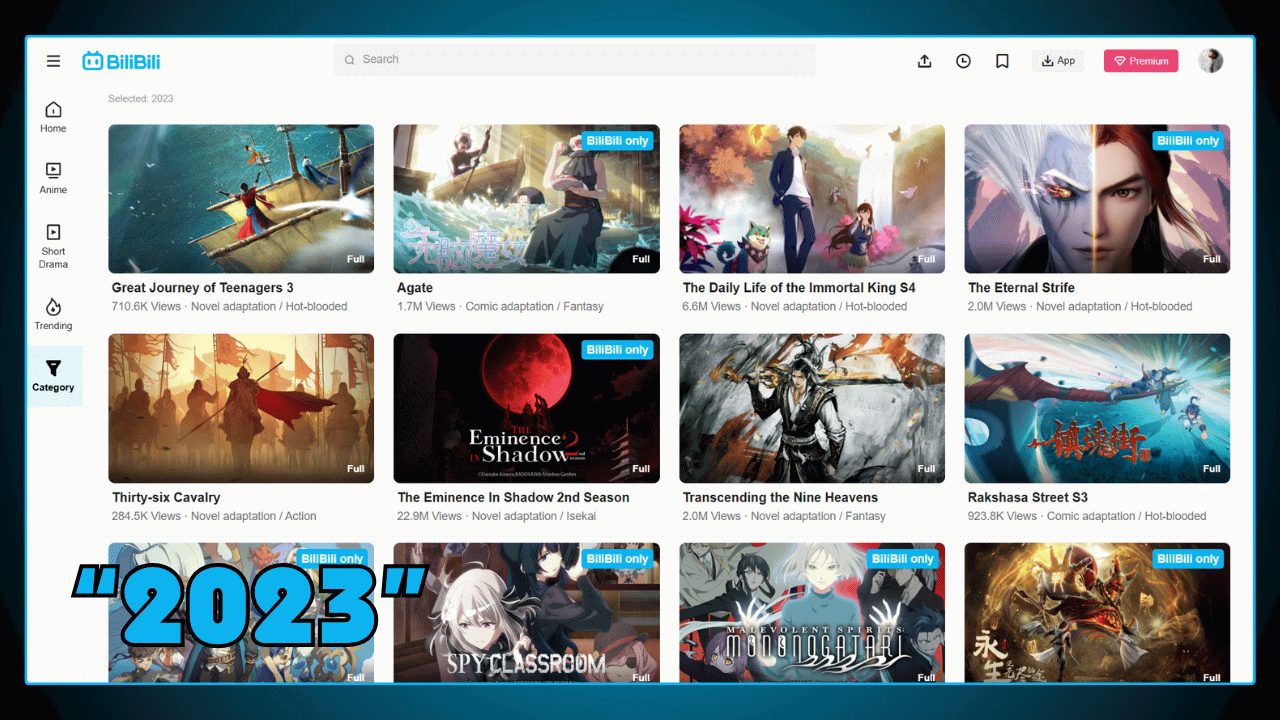The image size is (1280, 720).
Task: Open the hamburger menu icon
Action: coord(53,61)
